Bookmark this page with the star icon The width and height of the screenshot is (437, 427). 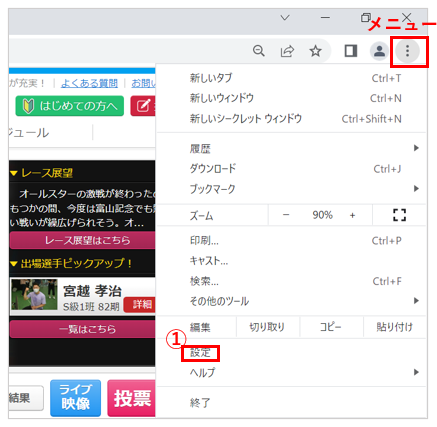(x=315, y=51)
